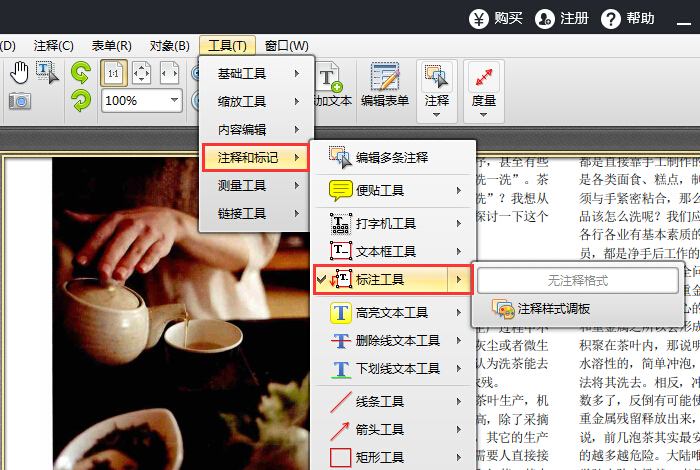Open the 窗口(W) menu
Viewport: 700px width, 470px height.
[287, 46]
